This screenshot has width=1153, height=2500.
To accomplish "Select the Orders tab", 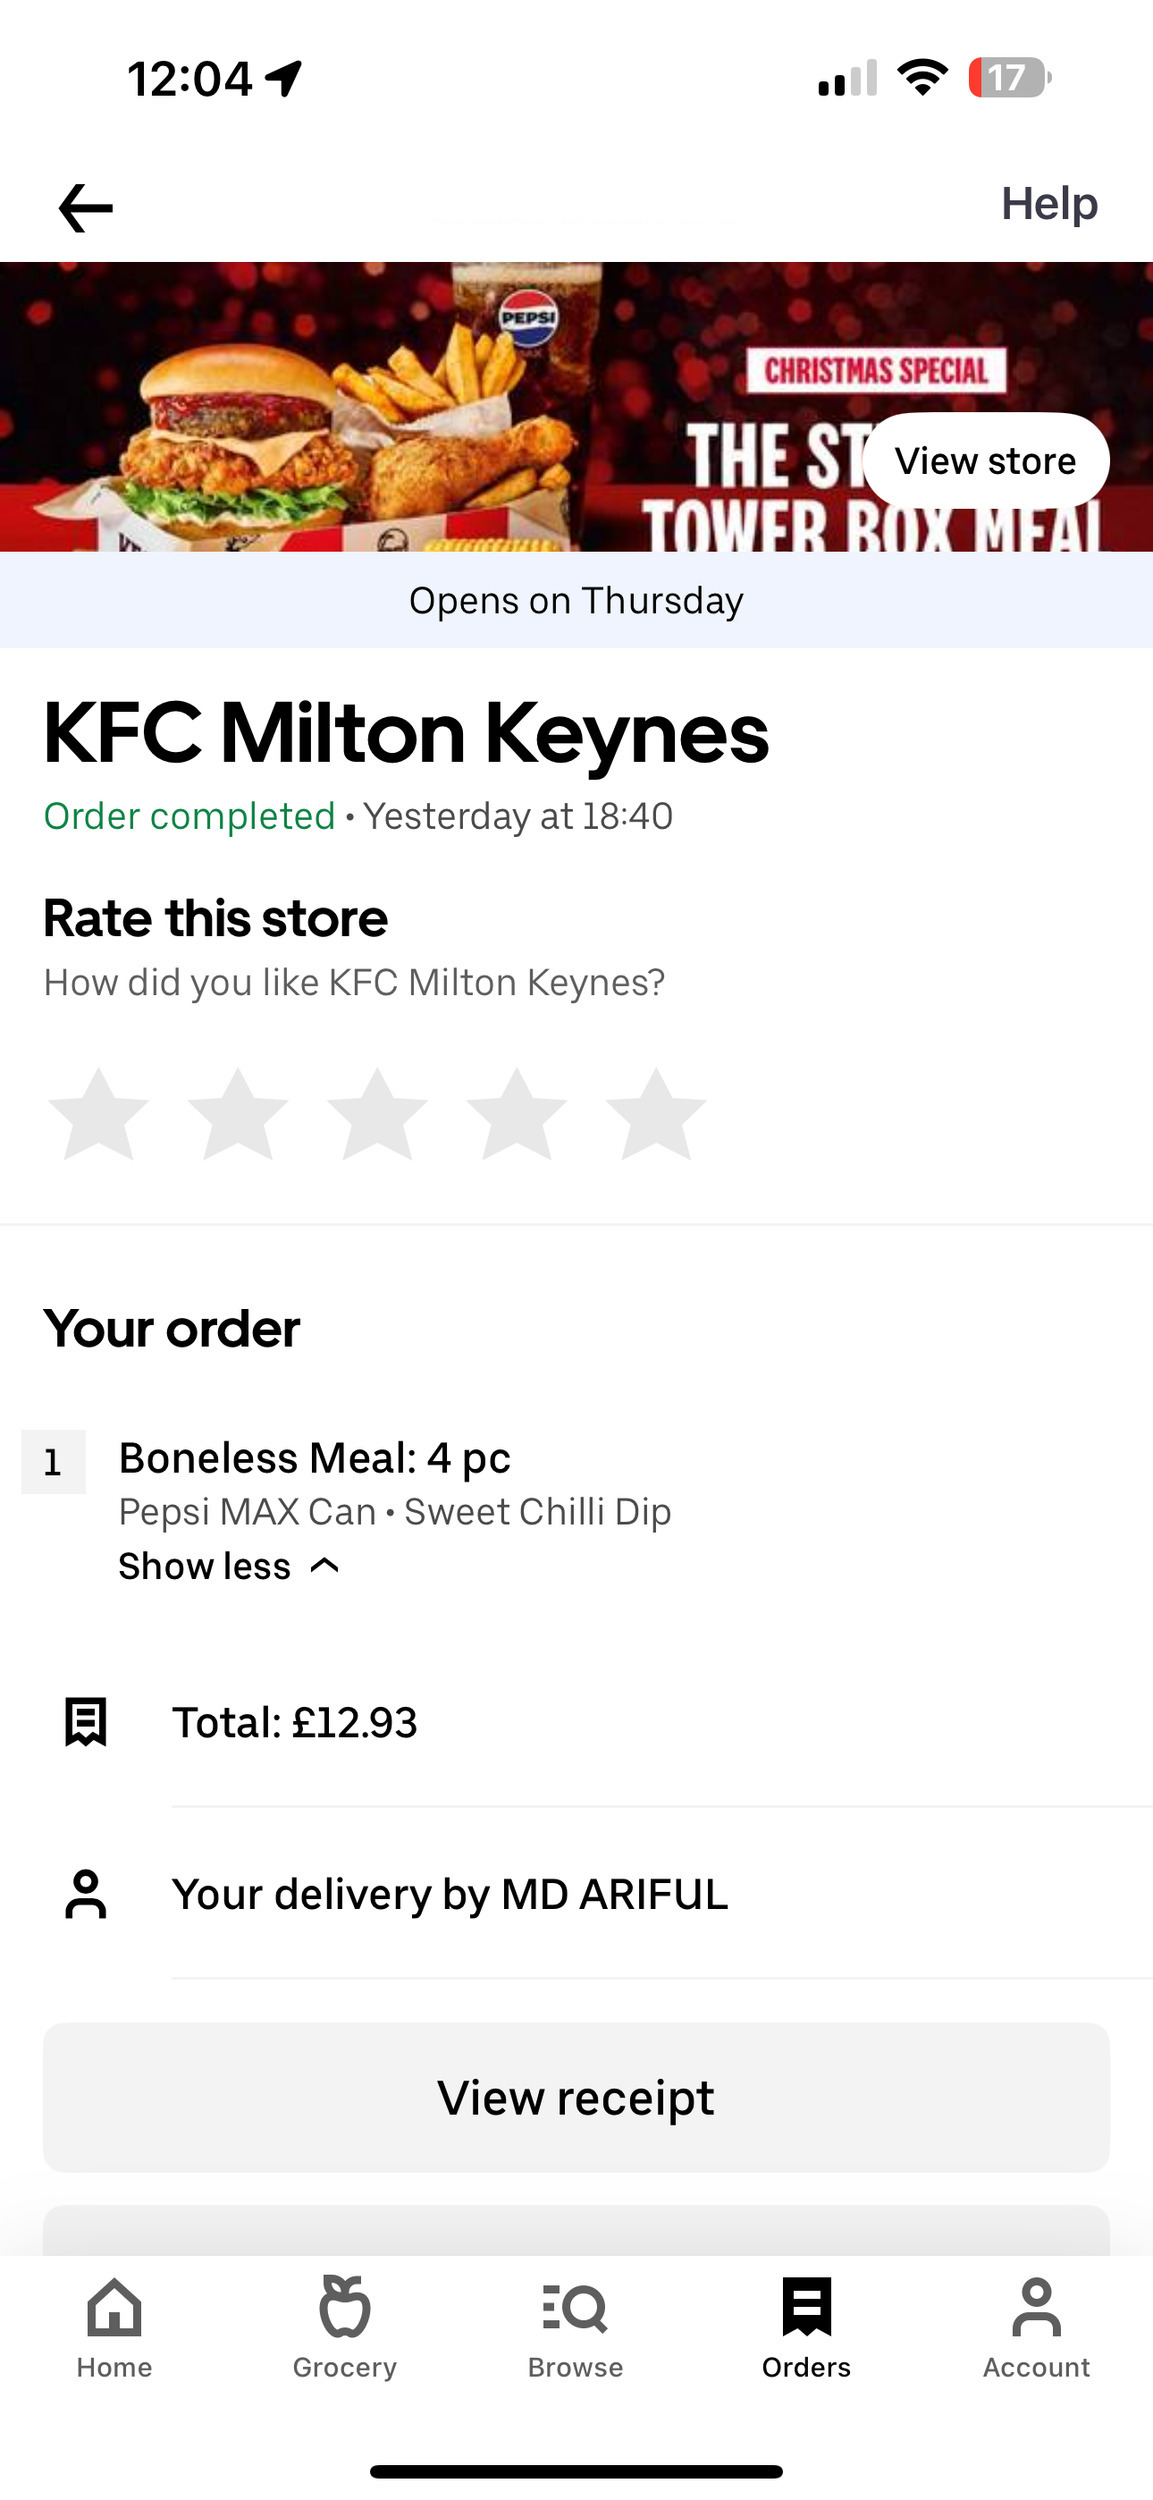I will pyautogui.click(x=806, y=2328).
